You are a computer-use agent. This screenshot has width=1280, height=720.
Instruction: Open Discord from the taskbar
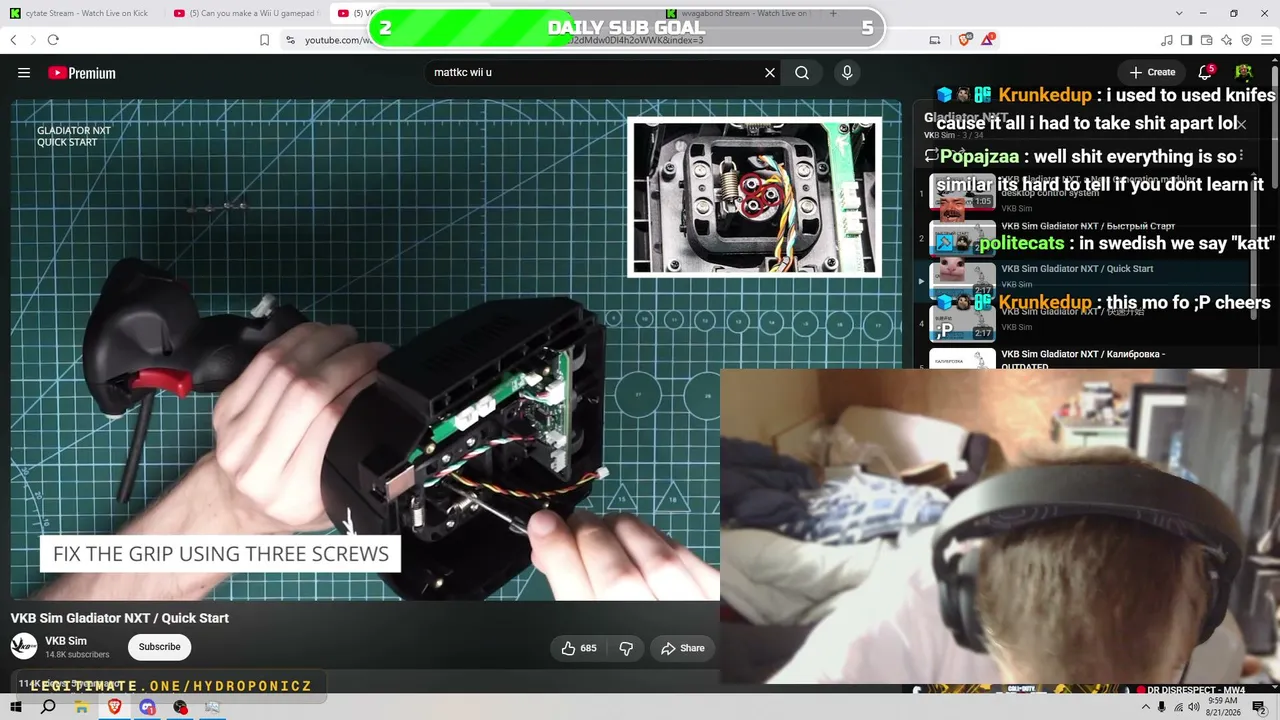coord(147,707)
